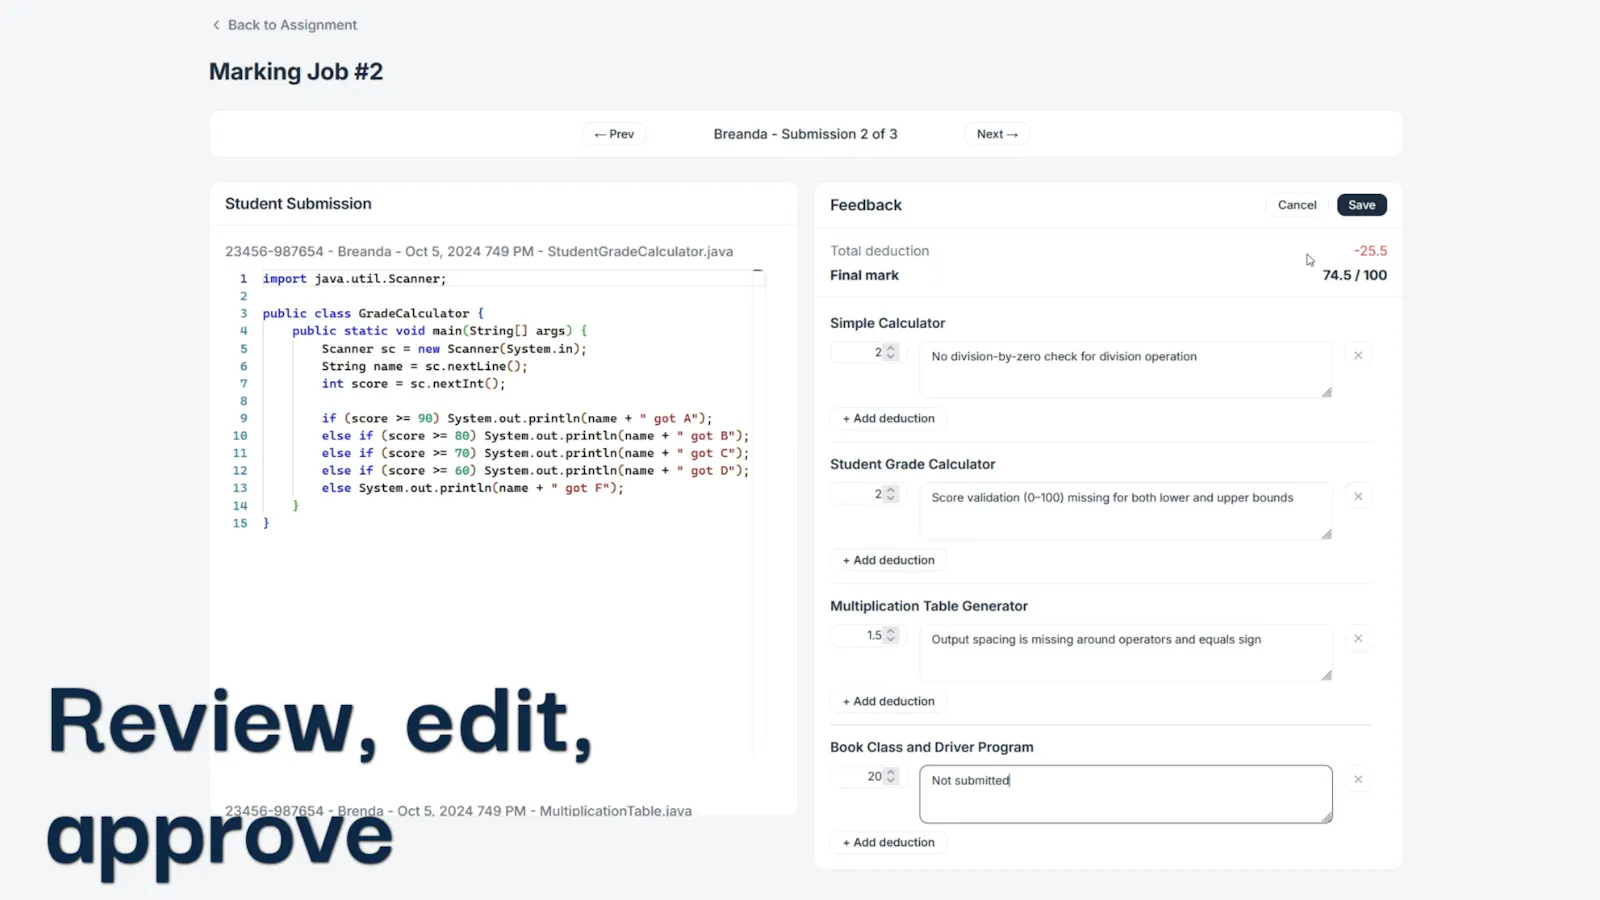This screenshot has height=900, width=1600.
Task: Adjust the Book Class deduction stepper showing 20
Action: pos(891,776)
